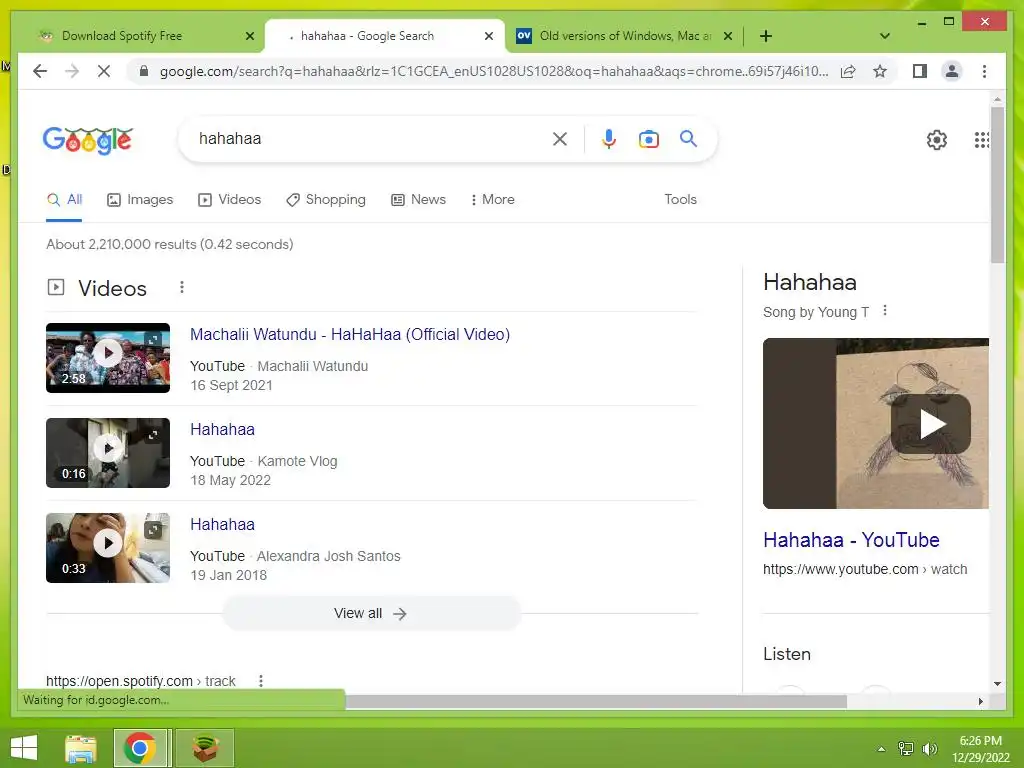Viewport: 1024px width, 768px height.
Task: Clear the search box text
Action: (560, 139)
